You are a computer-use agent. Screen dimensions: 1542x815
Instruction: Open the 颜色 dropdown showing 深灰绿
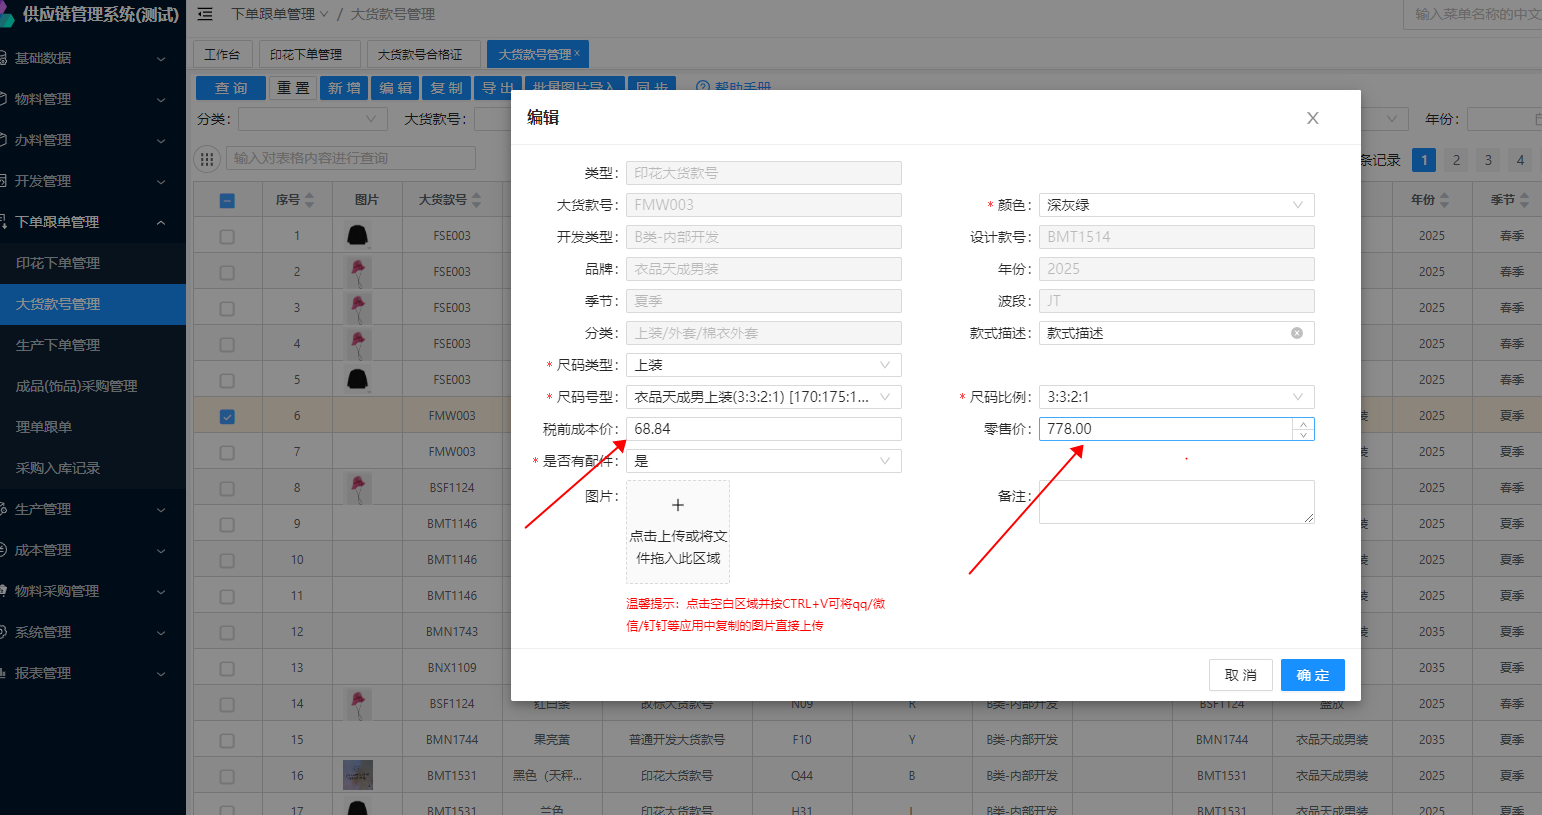[1175, 205]
